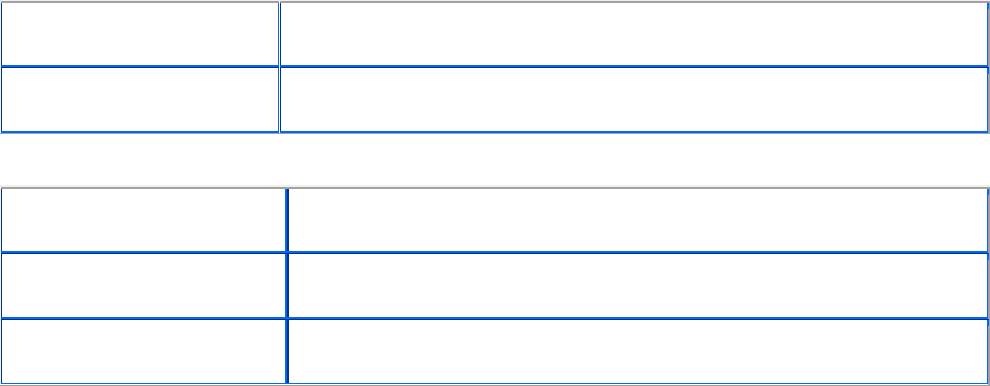Click the lower table's thick vertical column divider
This screenshot has width=990, height=386.
coord(287,286)
